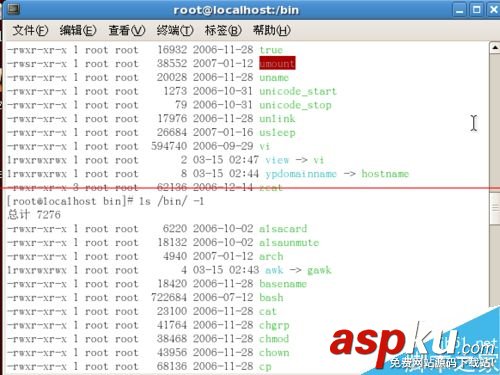This screenshot has height=375, width=500.
Task: Open the 终端(T) menu
Action: point(175,31)
